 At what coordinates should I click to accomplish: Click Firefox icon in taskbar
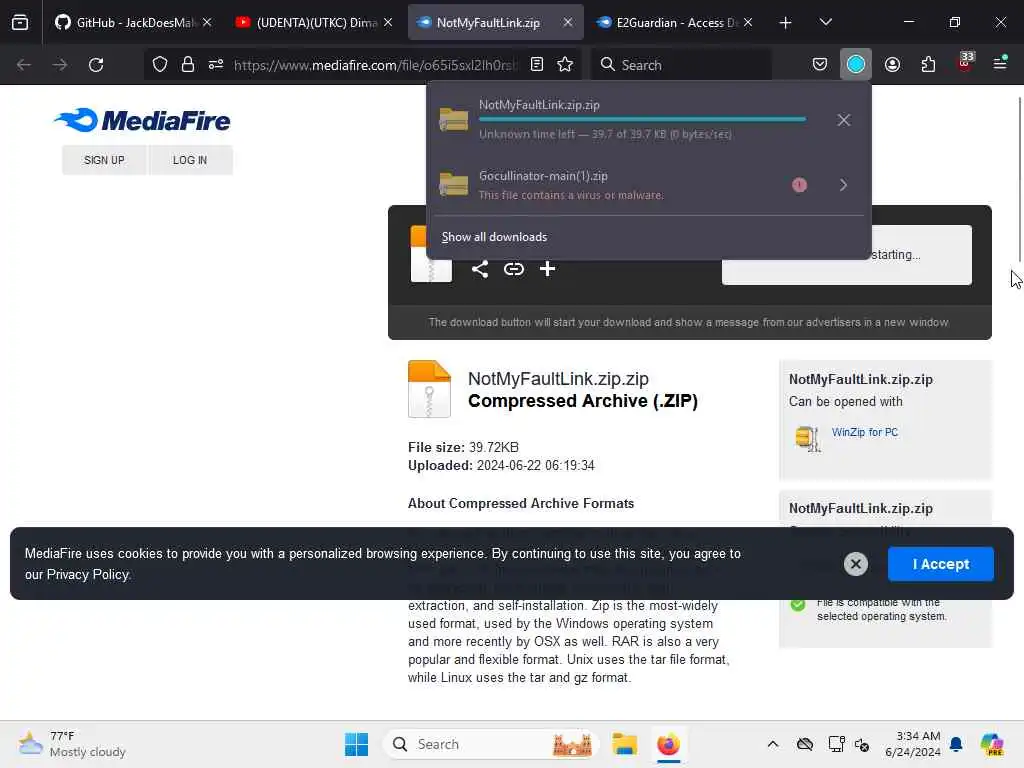pos(668,744)
